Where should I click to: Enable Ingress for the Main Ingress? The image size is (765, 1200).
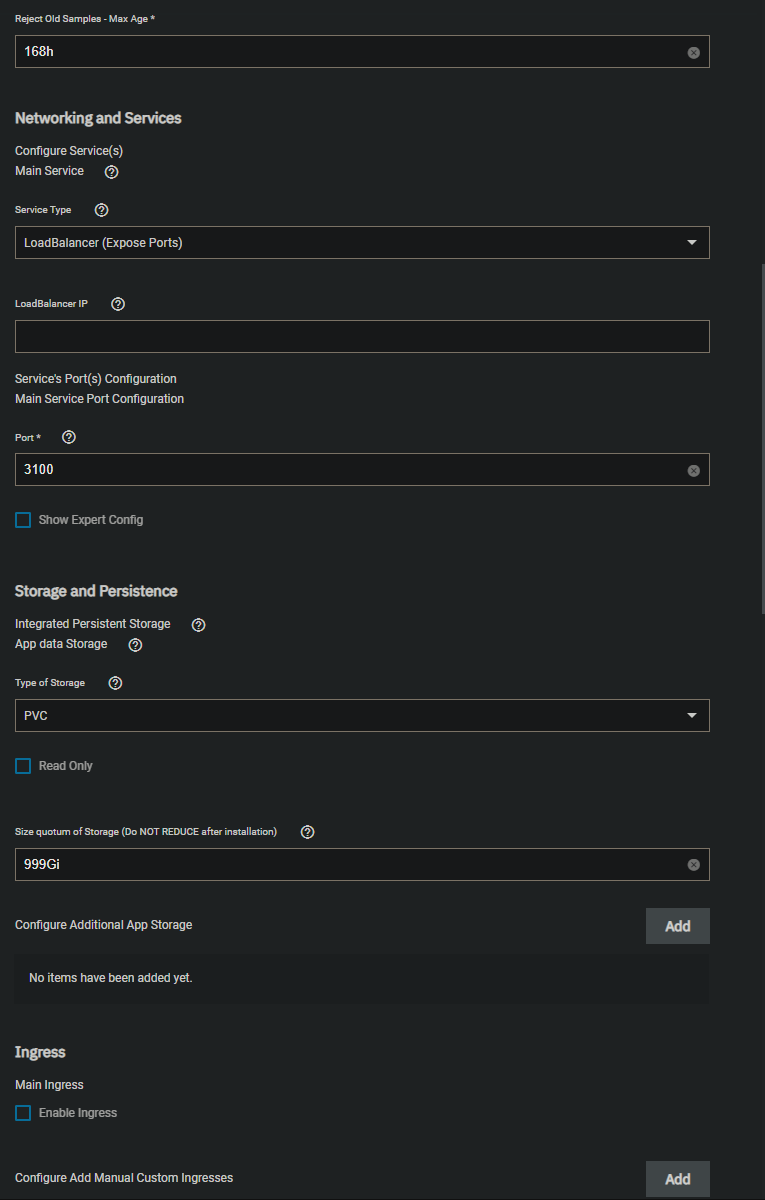(x=22, y=1112)
